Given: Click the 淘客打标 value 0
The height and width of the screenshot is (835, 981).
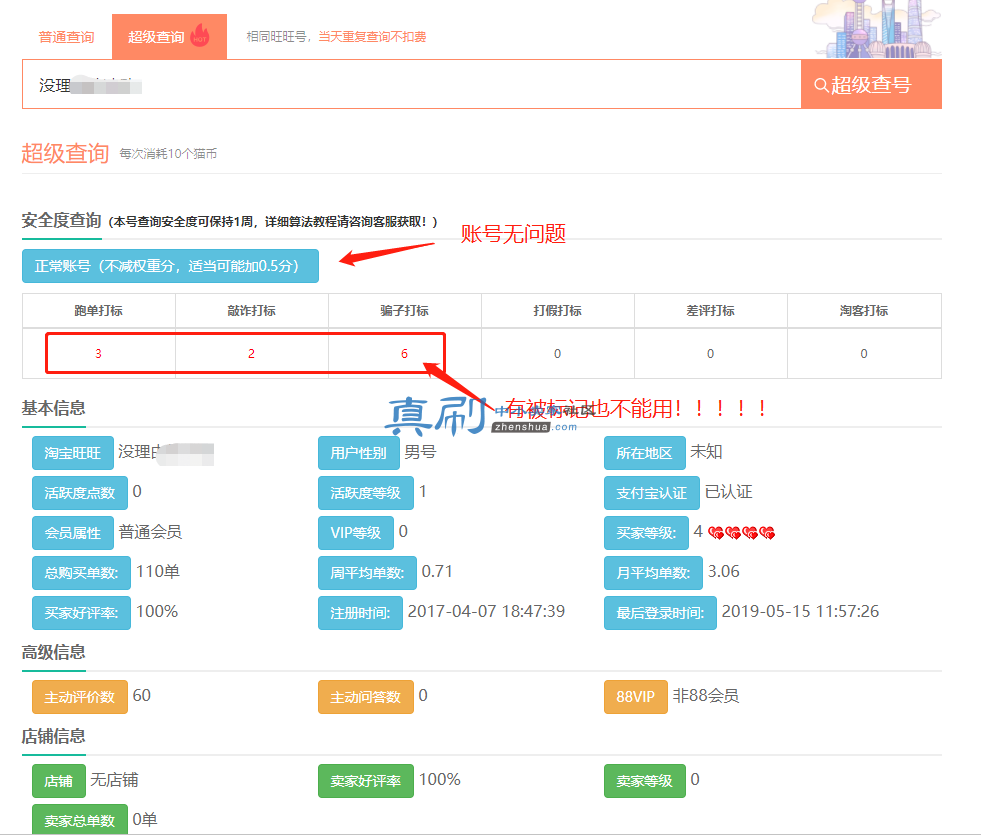Looking at the screenshot, I should (863, 354).
